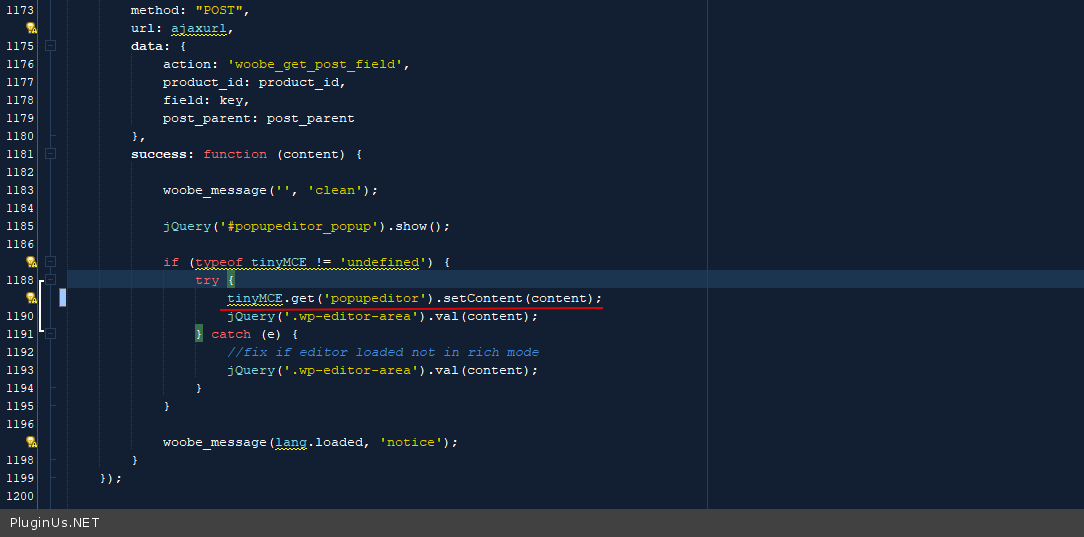Click the underlined tinyMCE in the tinyMCE.get call
Image resolution: width=1084 pixels, height=537 pixels.
click(255, 298)
